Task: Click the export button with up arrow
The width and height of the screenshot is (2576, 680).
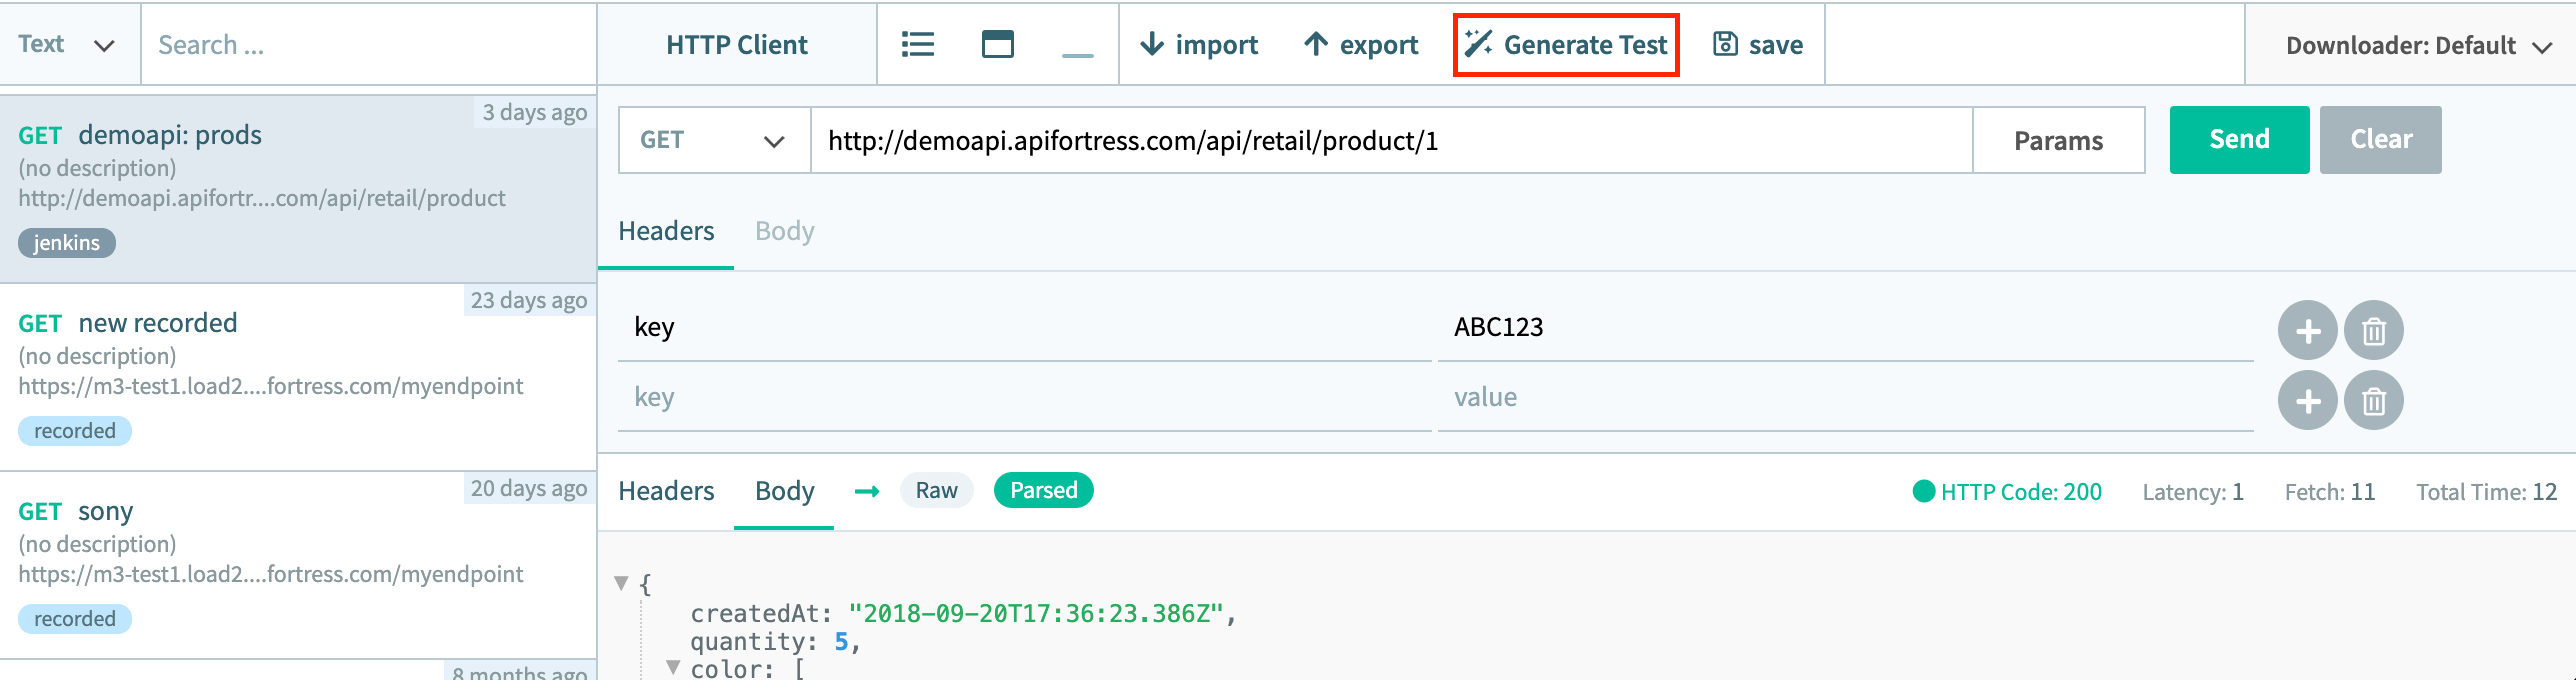Action: [x=1361, y=44]
